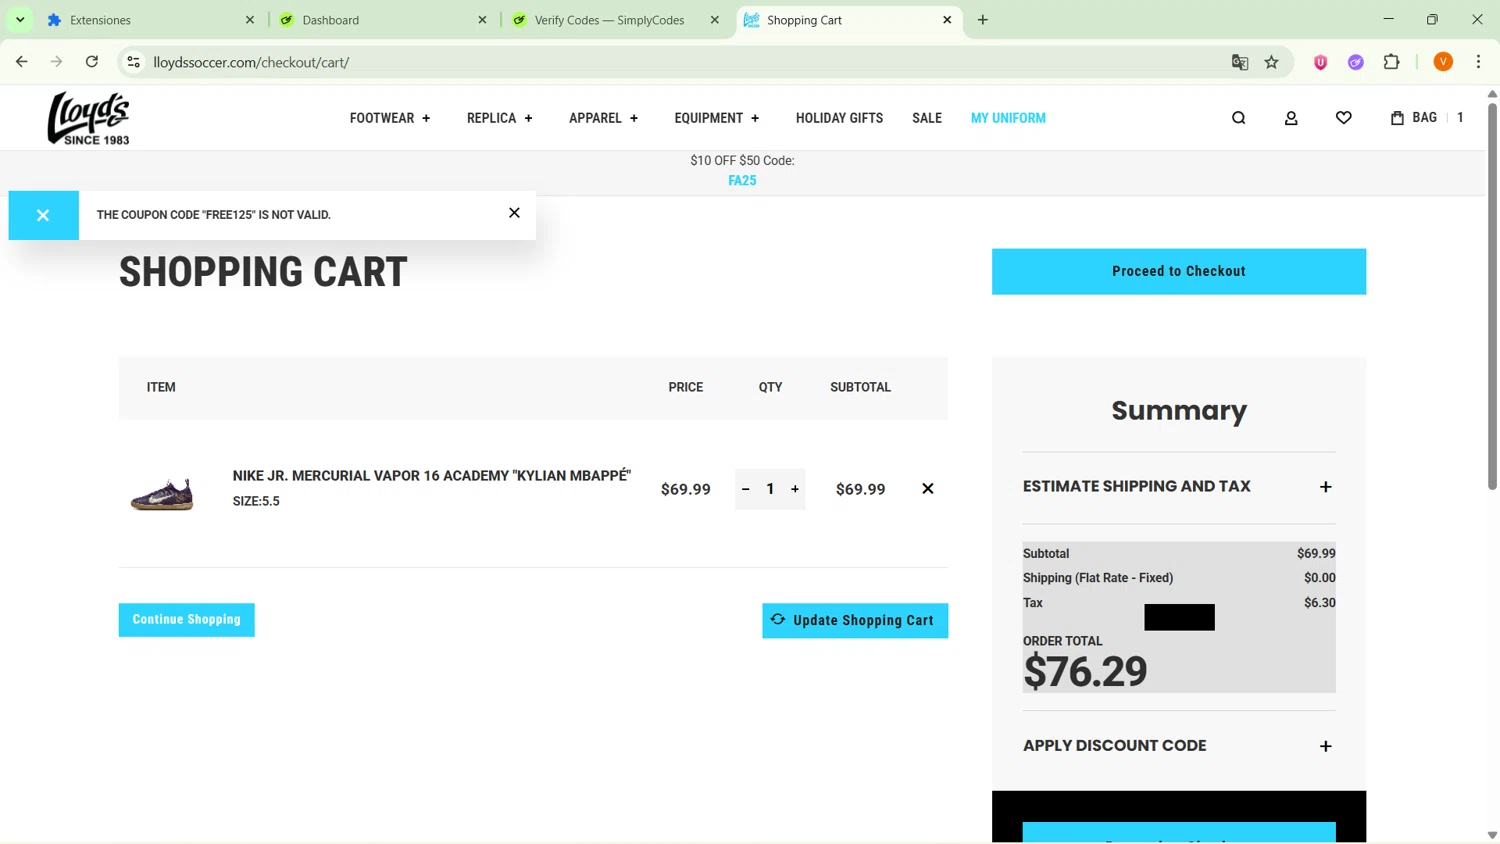The height and width of the screenshot is (844, 1500).
Task: Open Holiday Gifts menu item
Action: point(839,118)
